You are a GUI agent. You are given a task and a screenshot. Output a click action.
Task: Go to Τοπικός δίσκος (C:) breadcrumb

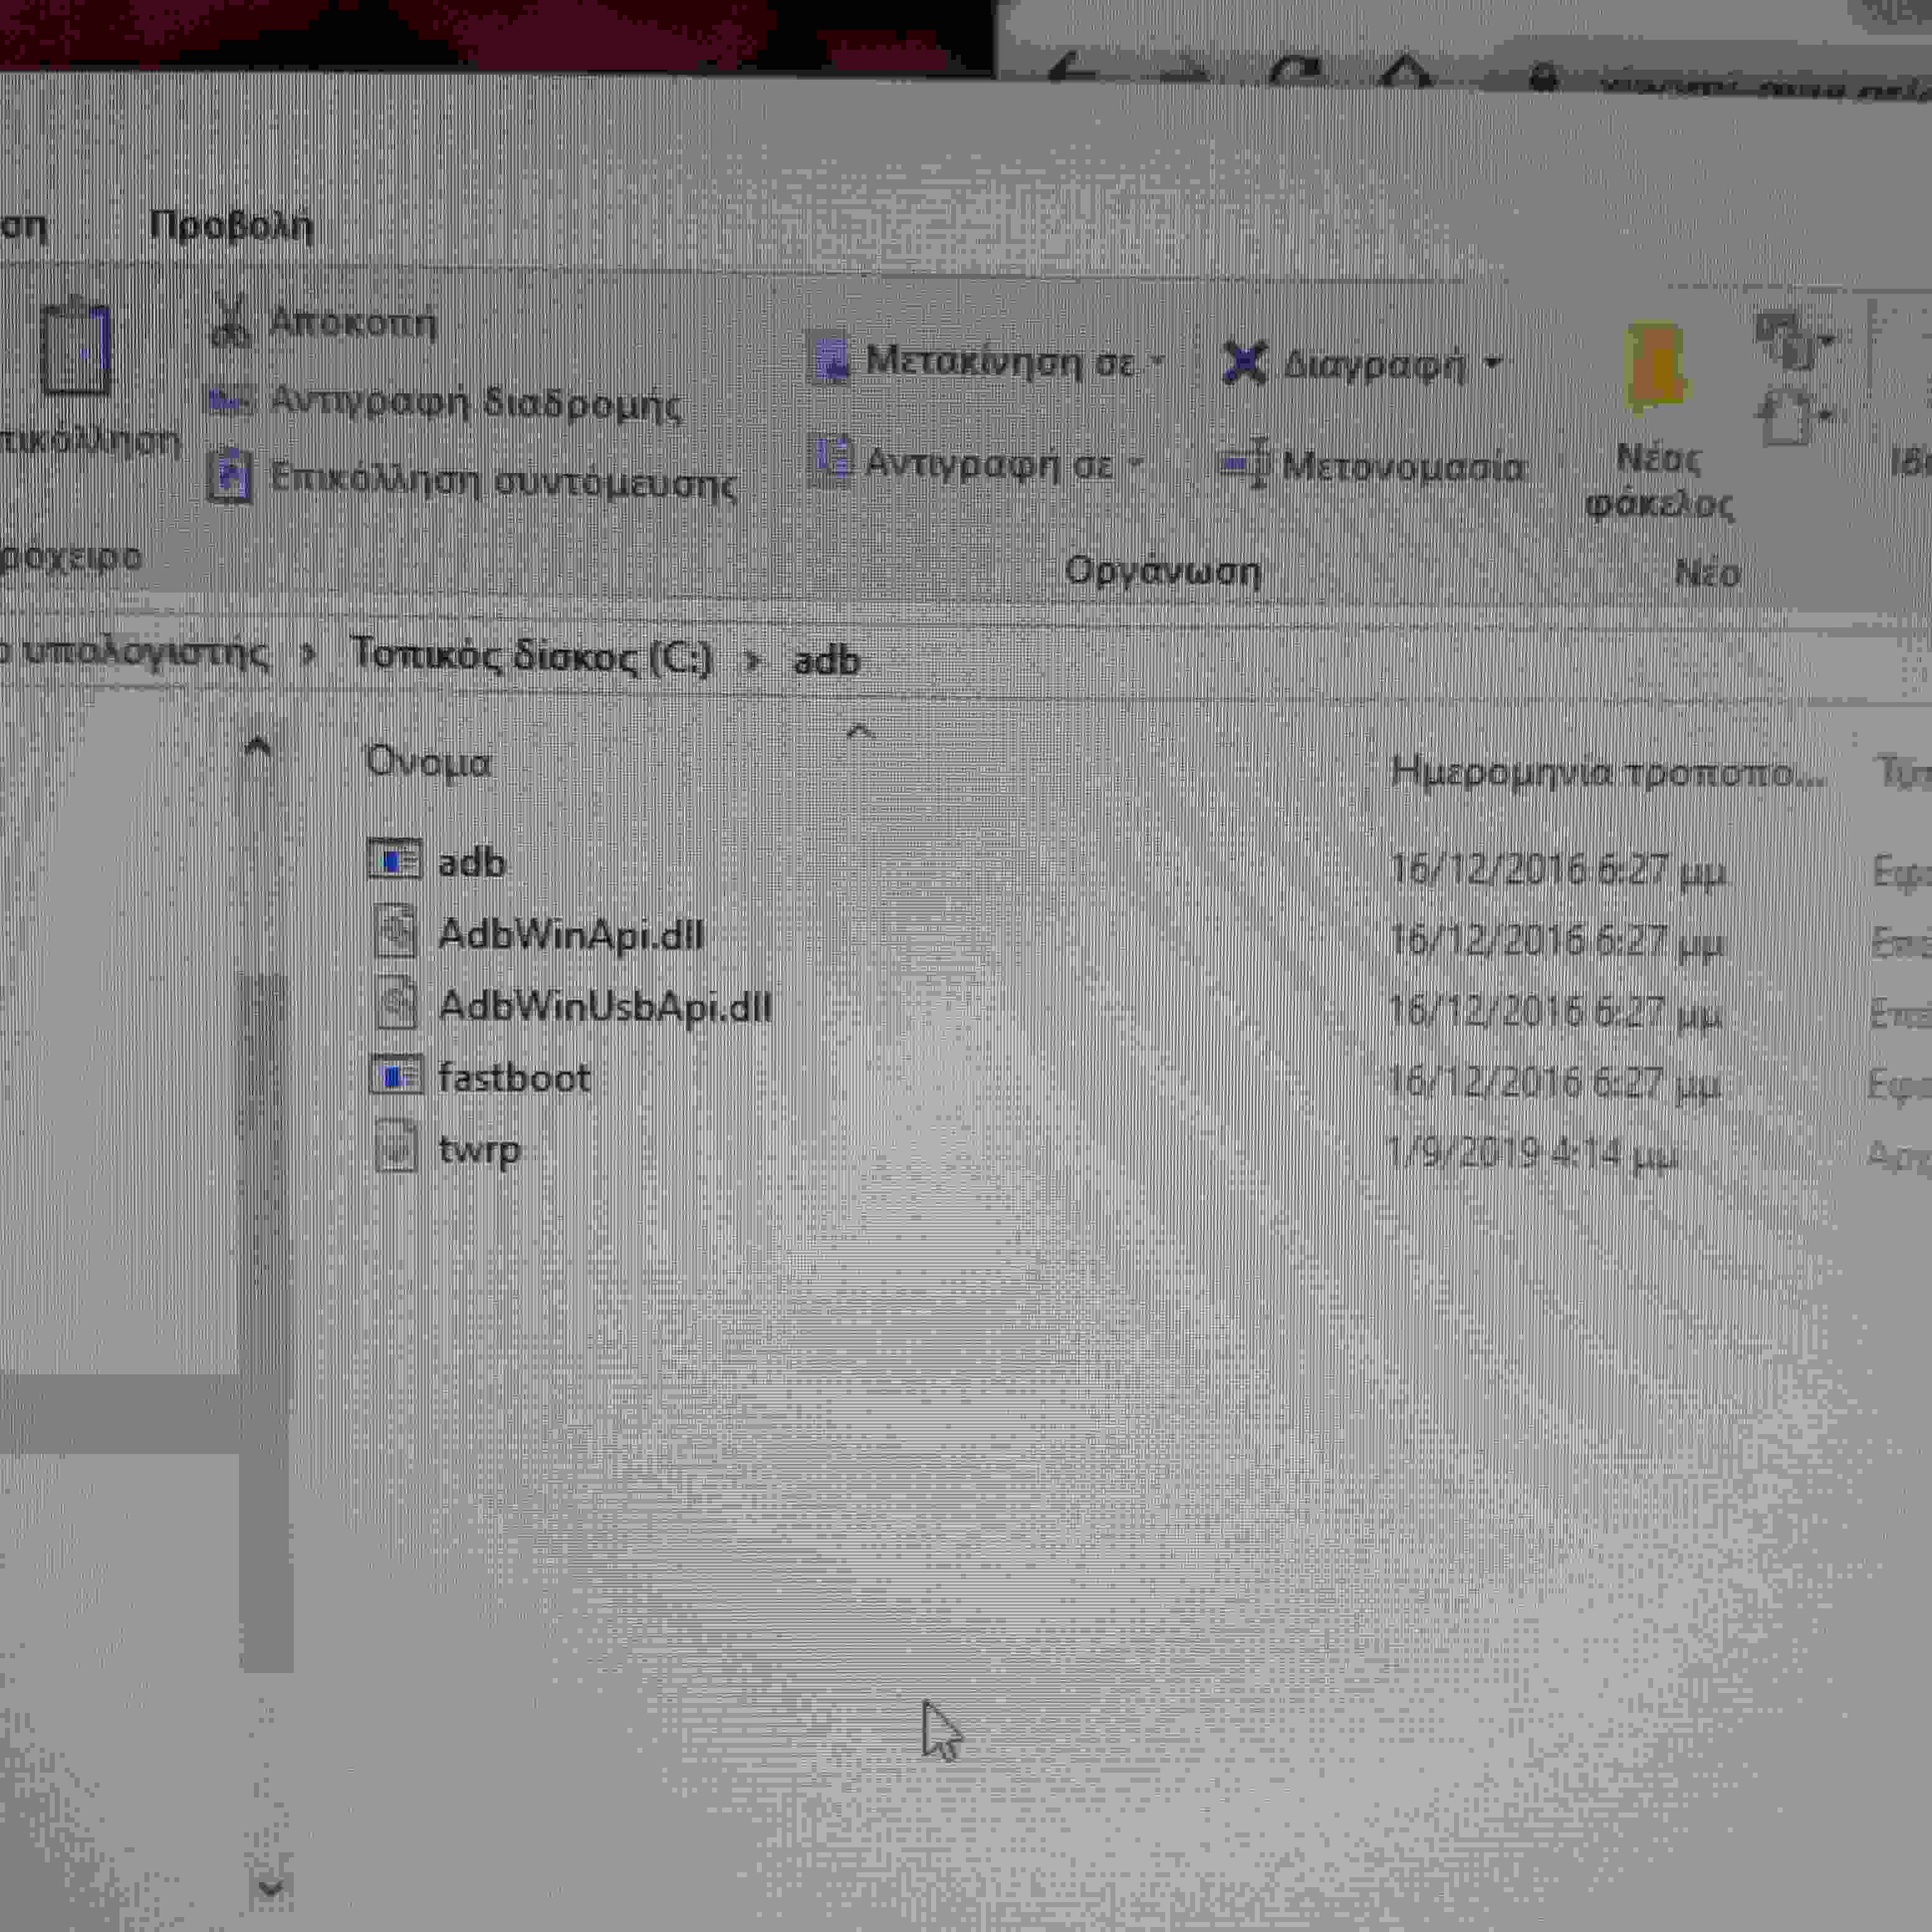(531, 656)
